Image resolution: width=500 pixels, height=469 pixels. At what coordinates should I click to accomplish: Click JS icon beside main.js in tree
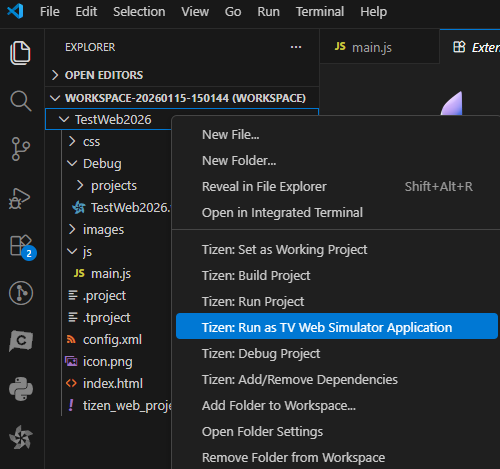[79, 273]
